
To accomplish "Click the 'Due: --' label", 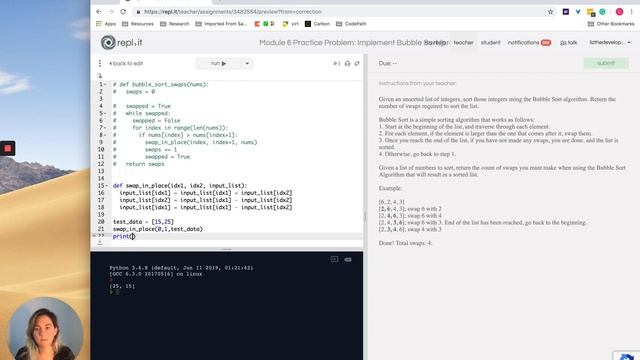I will tap(388, 63).
